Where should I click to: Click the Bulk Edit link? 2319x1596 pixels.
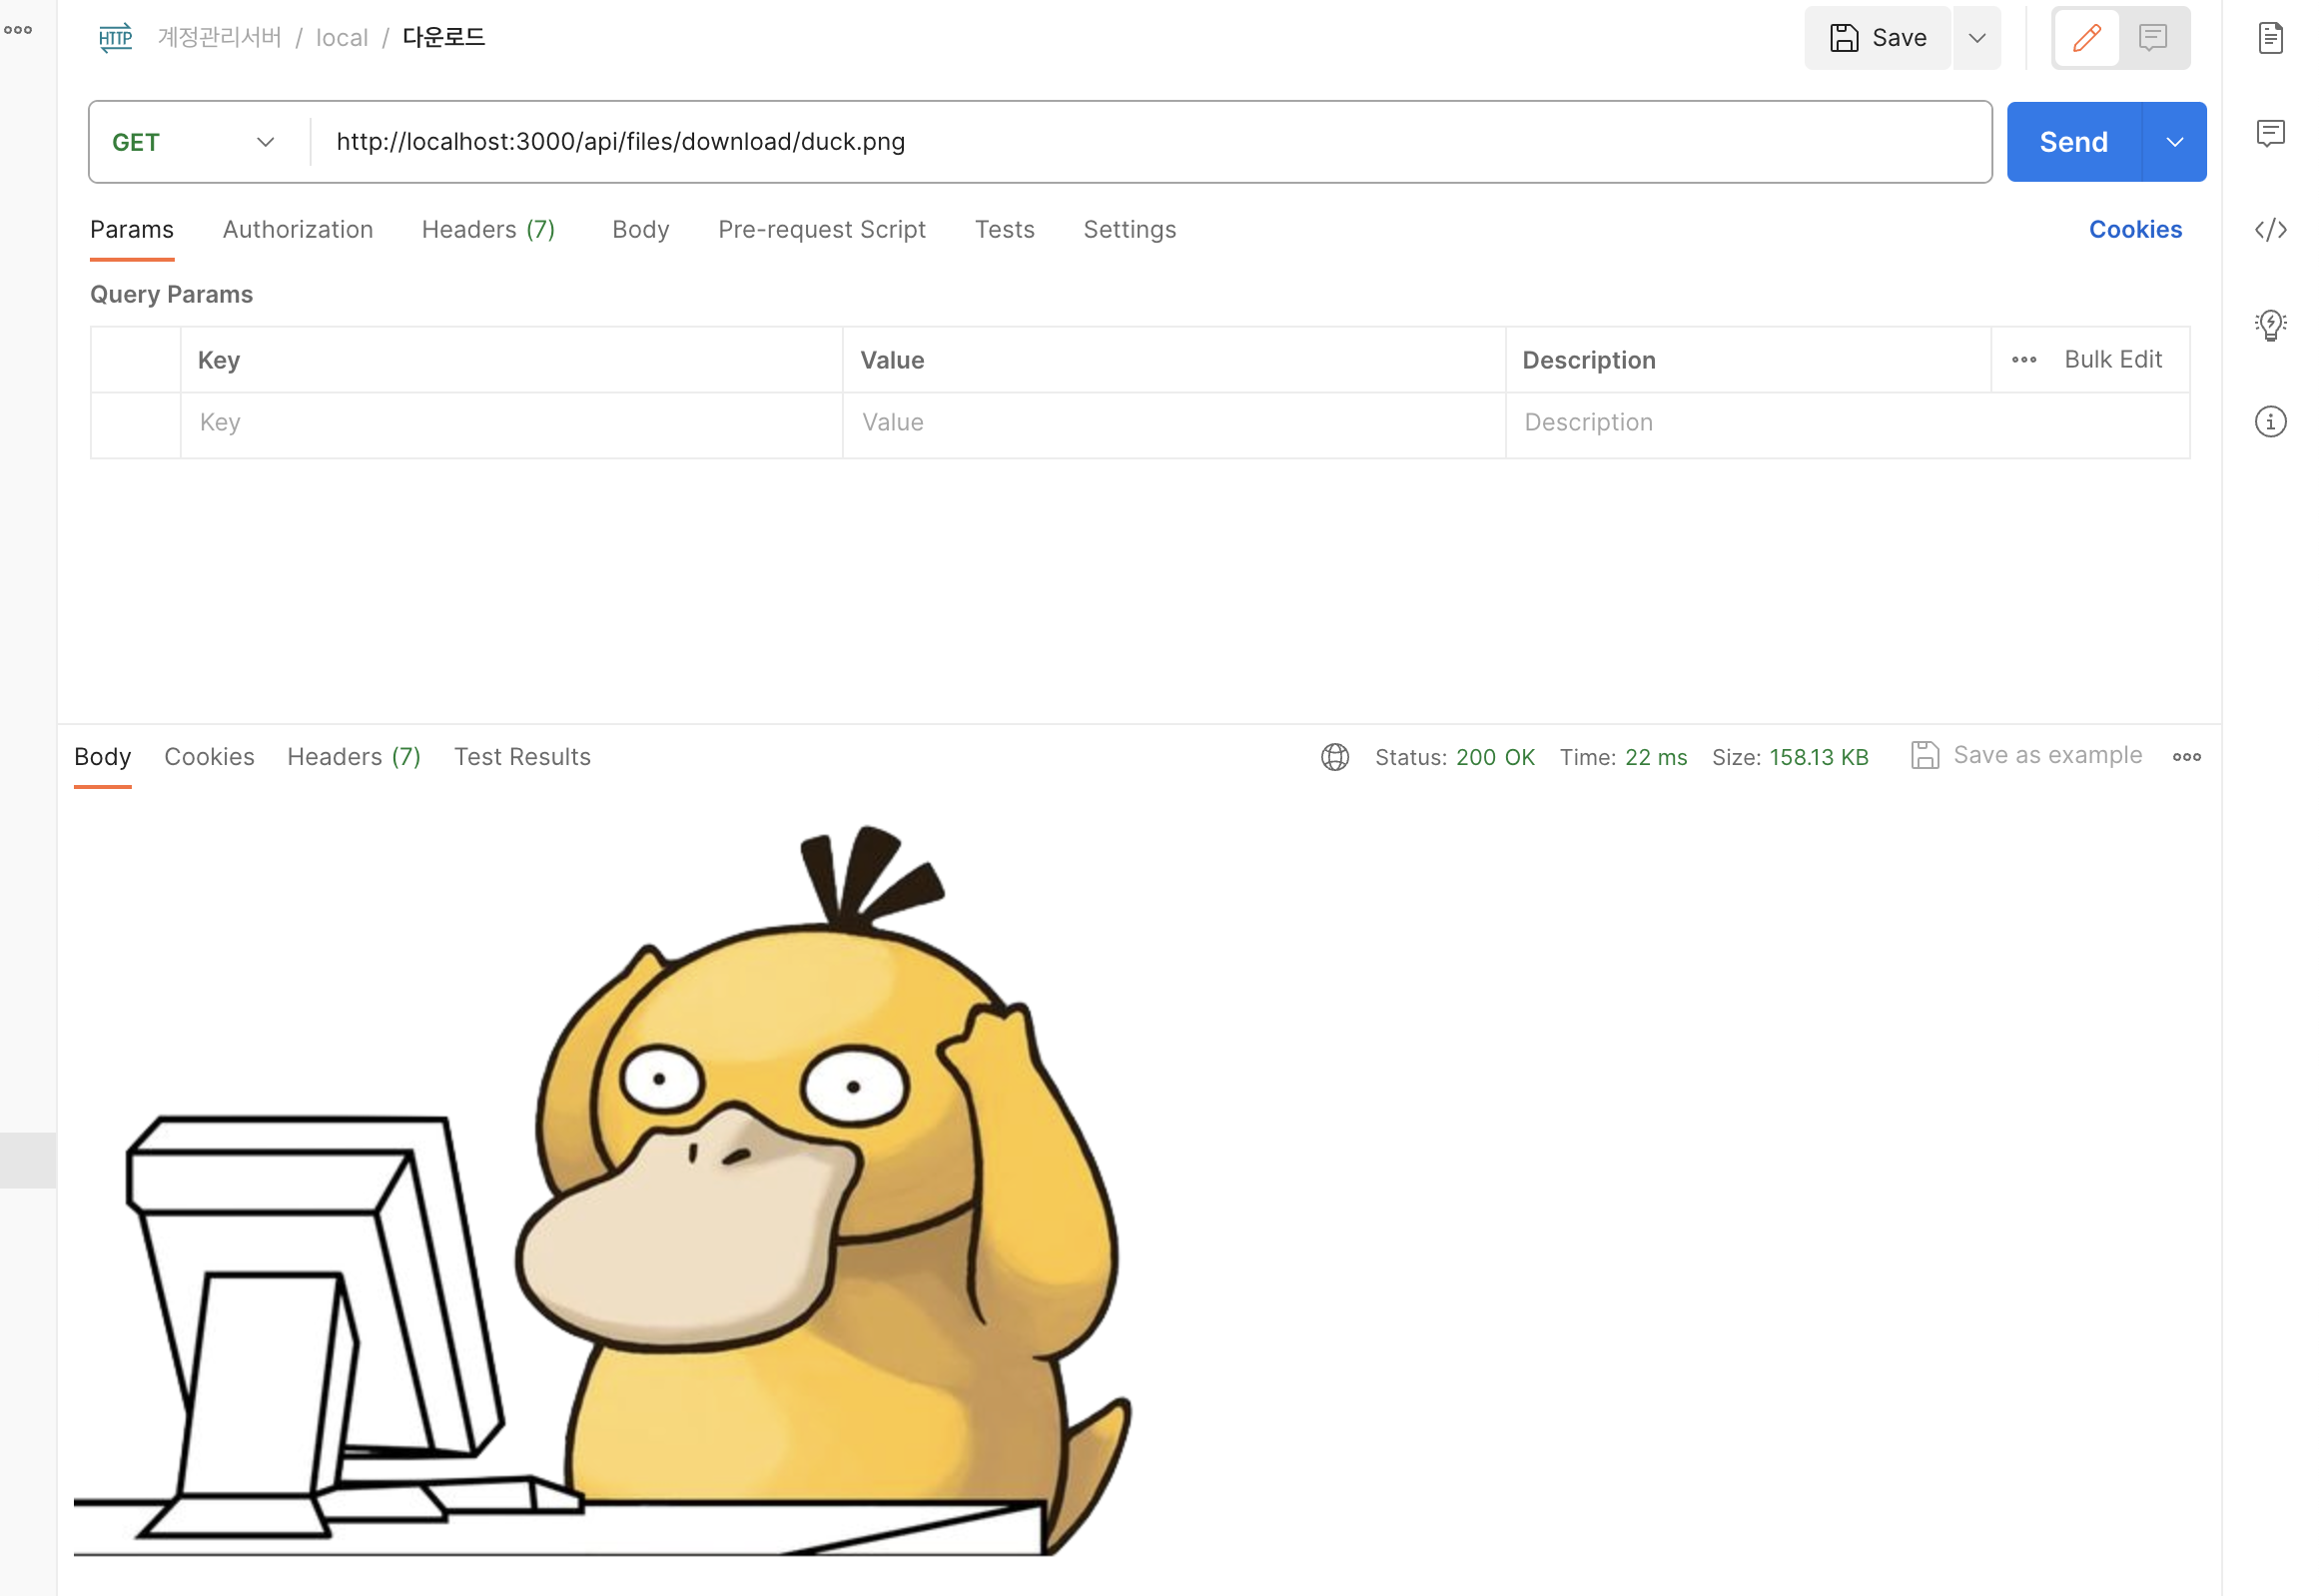(2112, 360)
